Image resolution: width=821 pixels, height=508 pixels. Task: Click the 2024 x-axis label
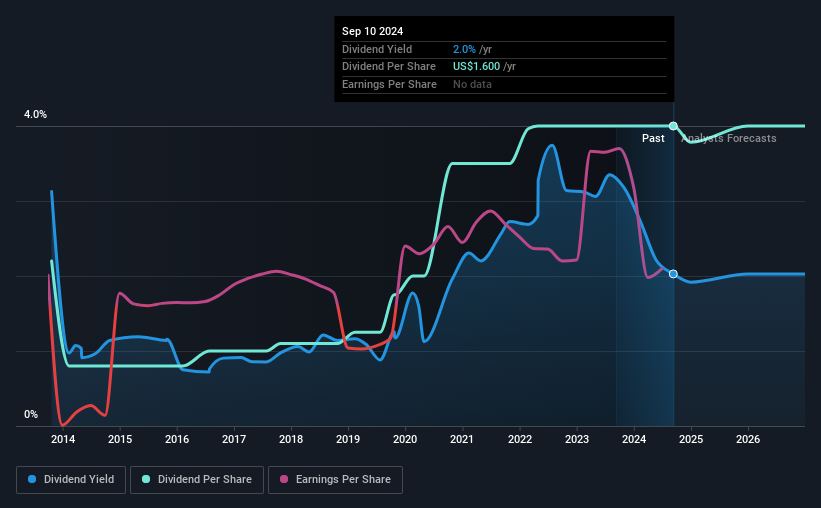(634, 439)
